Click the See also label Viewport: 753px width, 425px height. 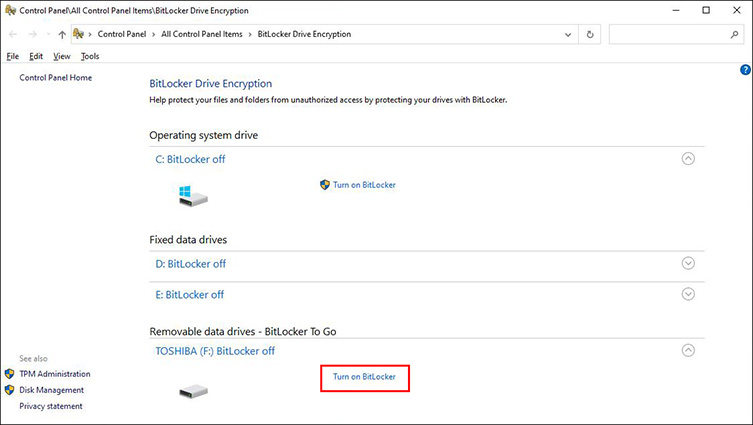(x=33, y=359)
